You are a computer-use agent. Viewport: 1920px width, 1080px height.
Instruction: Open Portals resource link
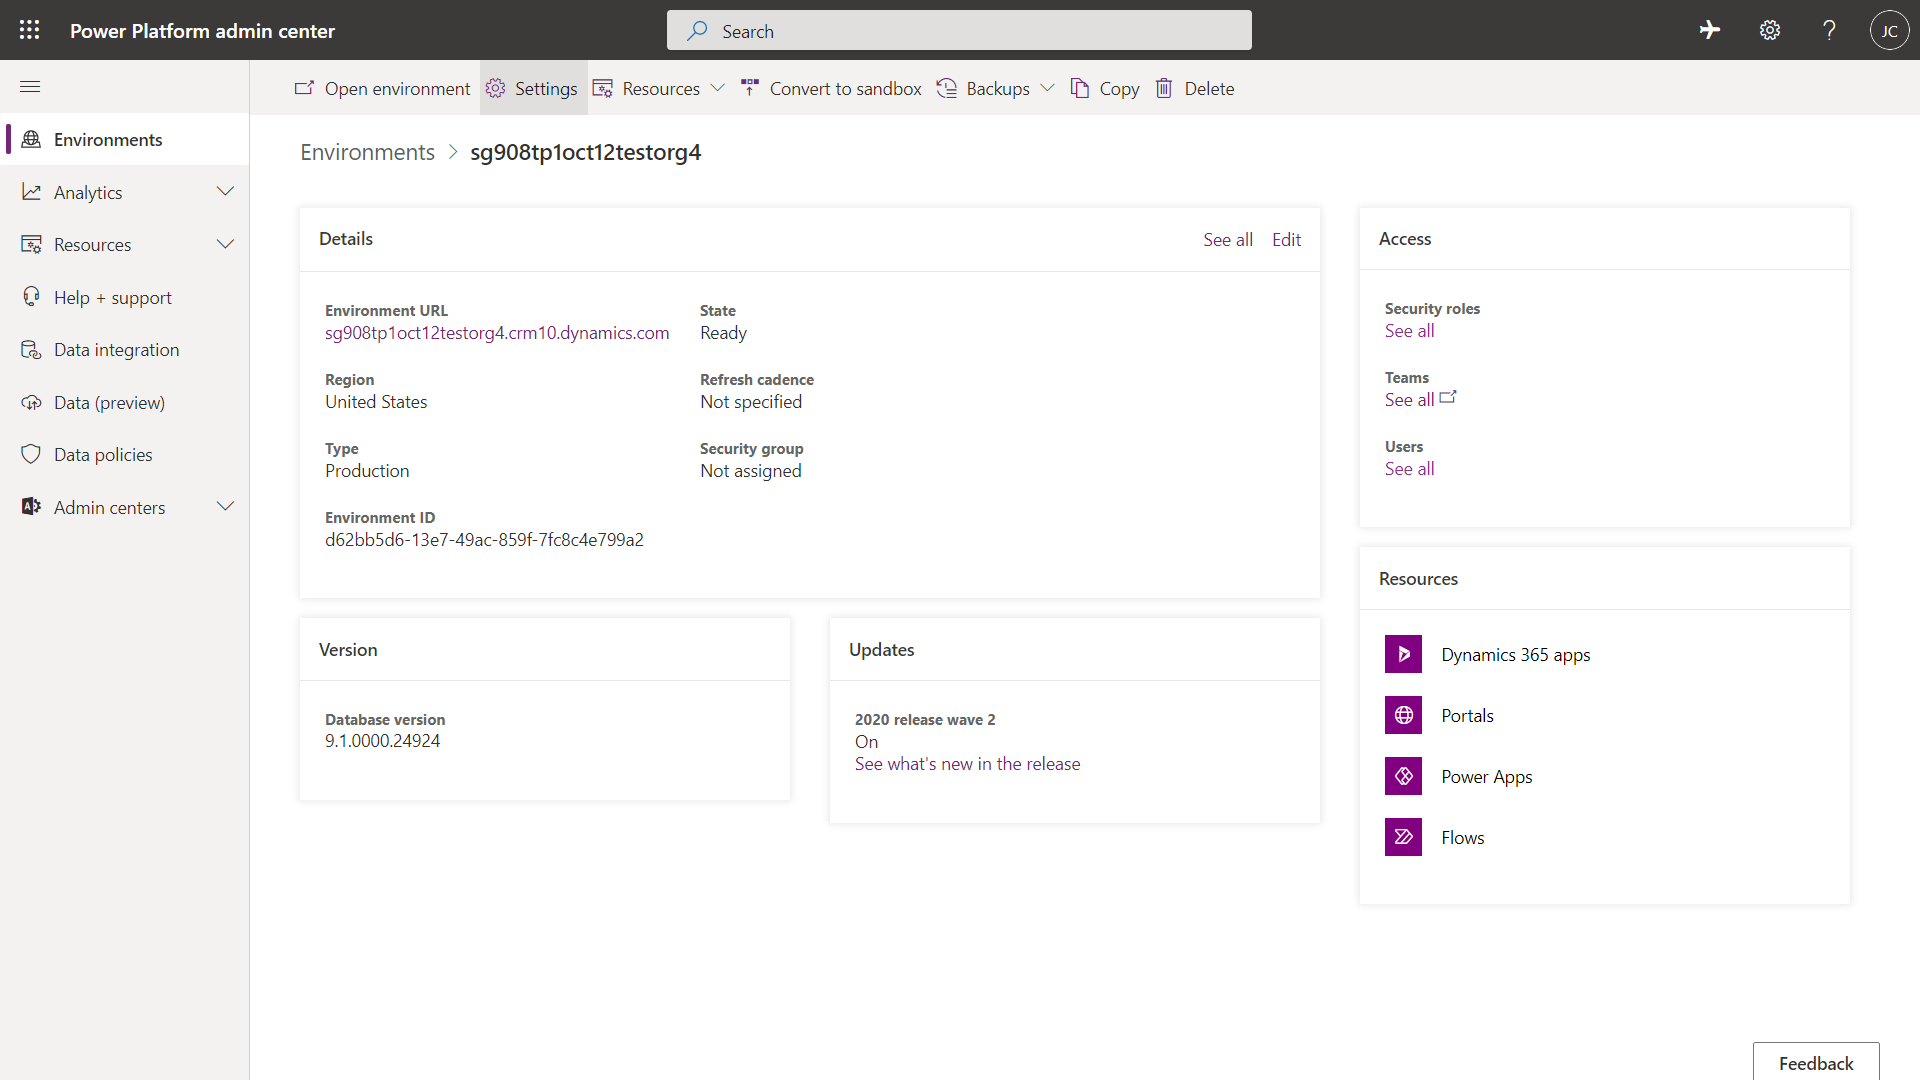(1467, 716)
